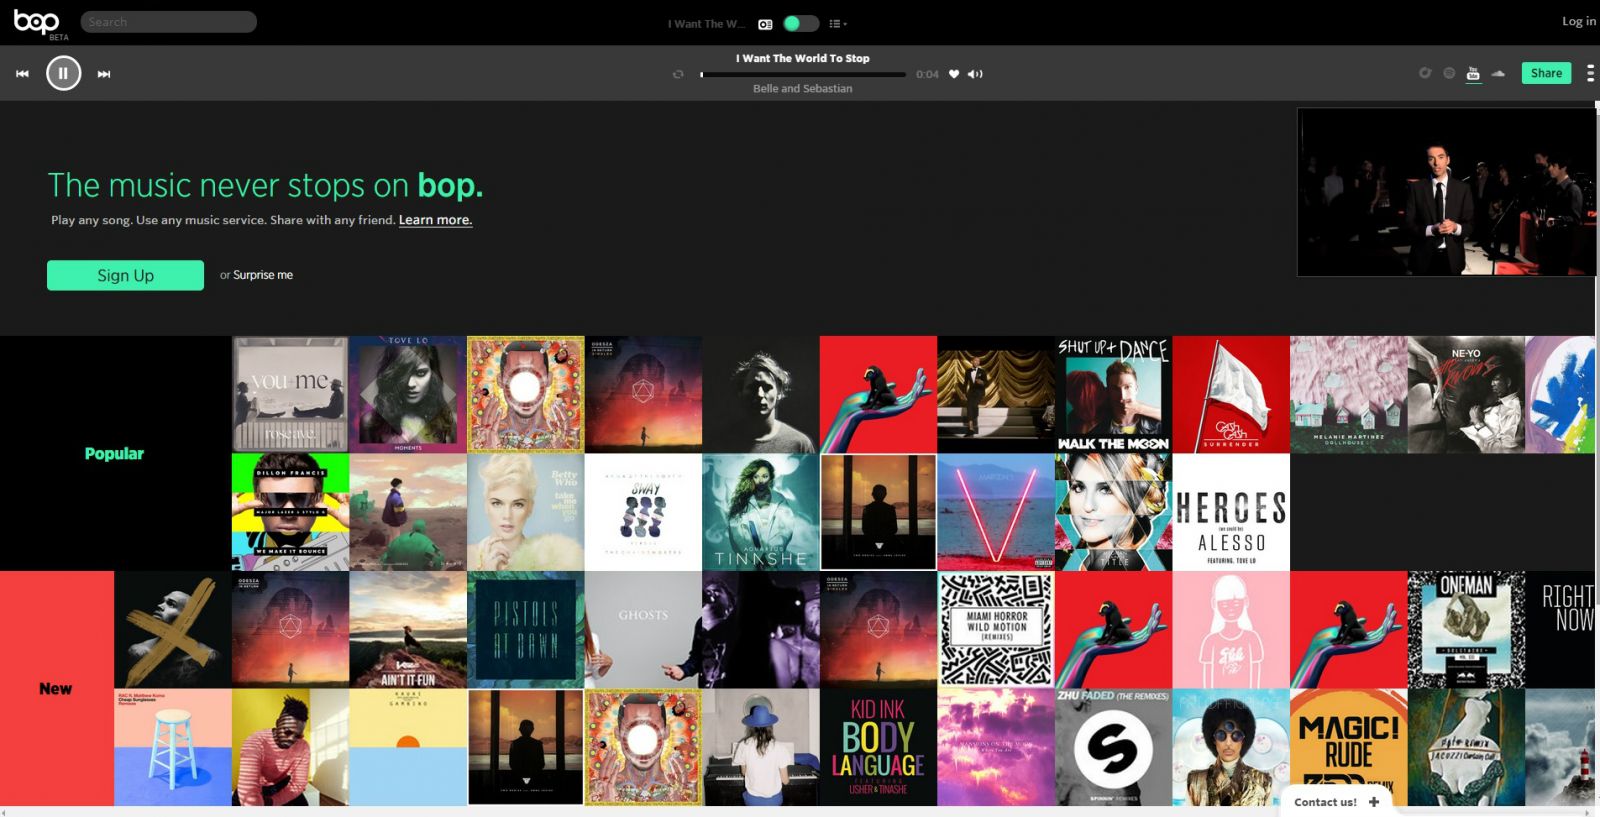
Task: Open the three-dot more options menu
Action: click(x=1590, y=73)
